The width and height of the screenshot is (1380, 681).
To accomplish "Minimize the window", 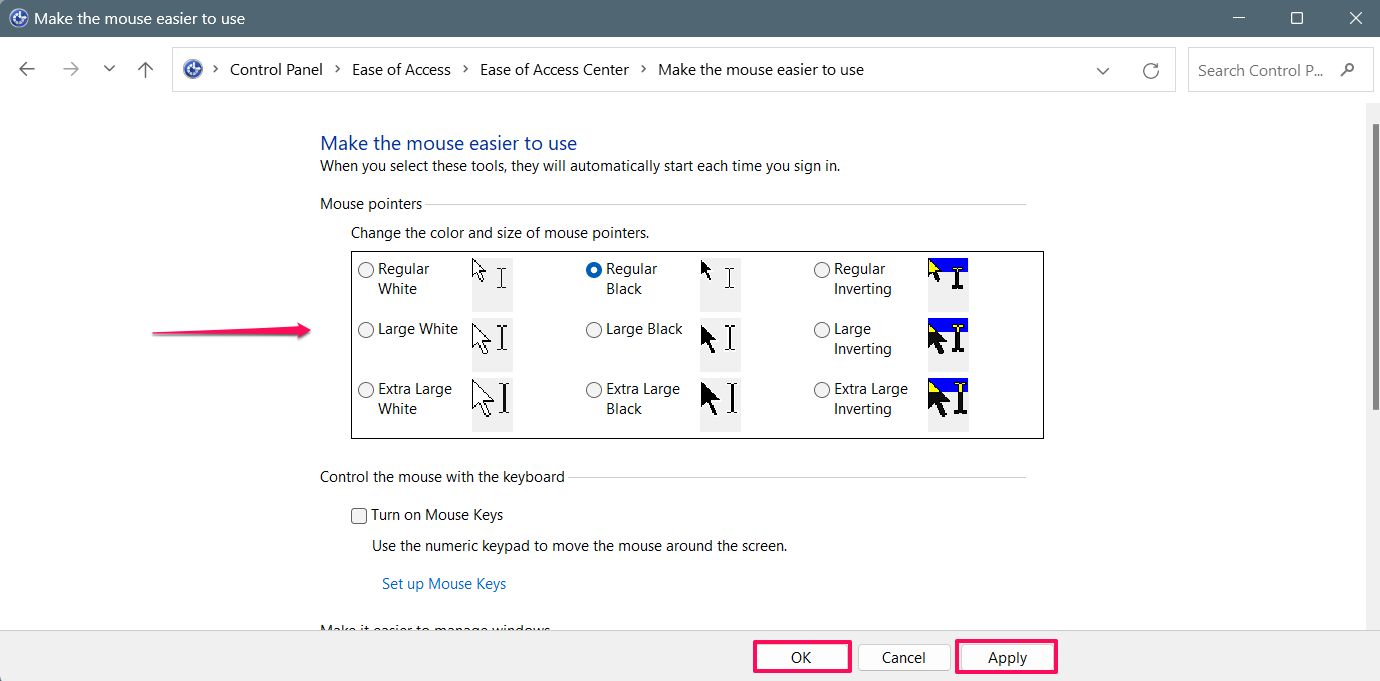I will (1240, 18).
